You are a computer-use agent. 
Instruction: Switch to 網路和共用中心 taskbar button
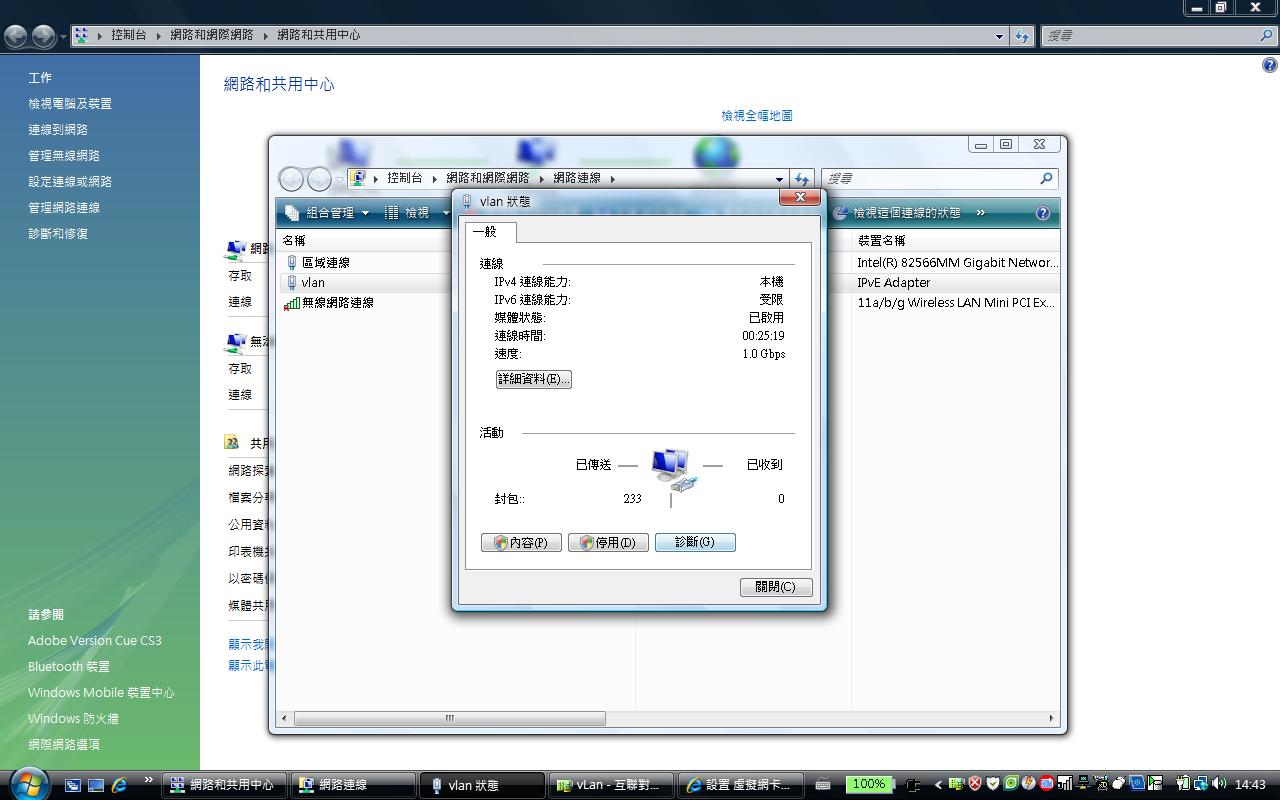(x=224, y=785)
